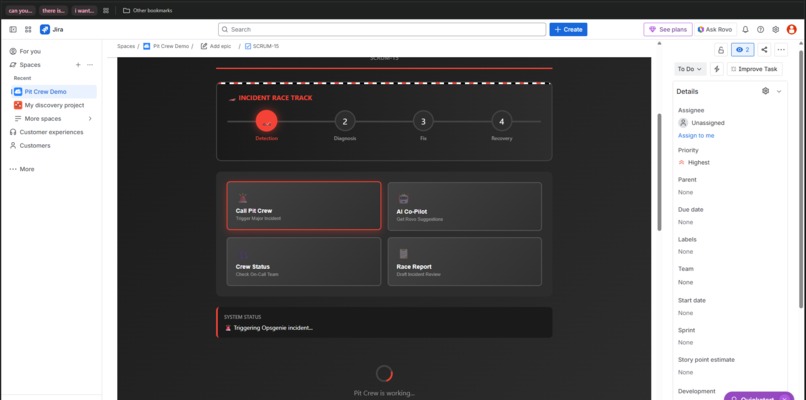Click the main content vertical scrollbar
Screen dimensions: 806x400
660,172
